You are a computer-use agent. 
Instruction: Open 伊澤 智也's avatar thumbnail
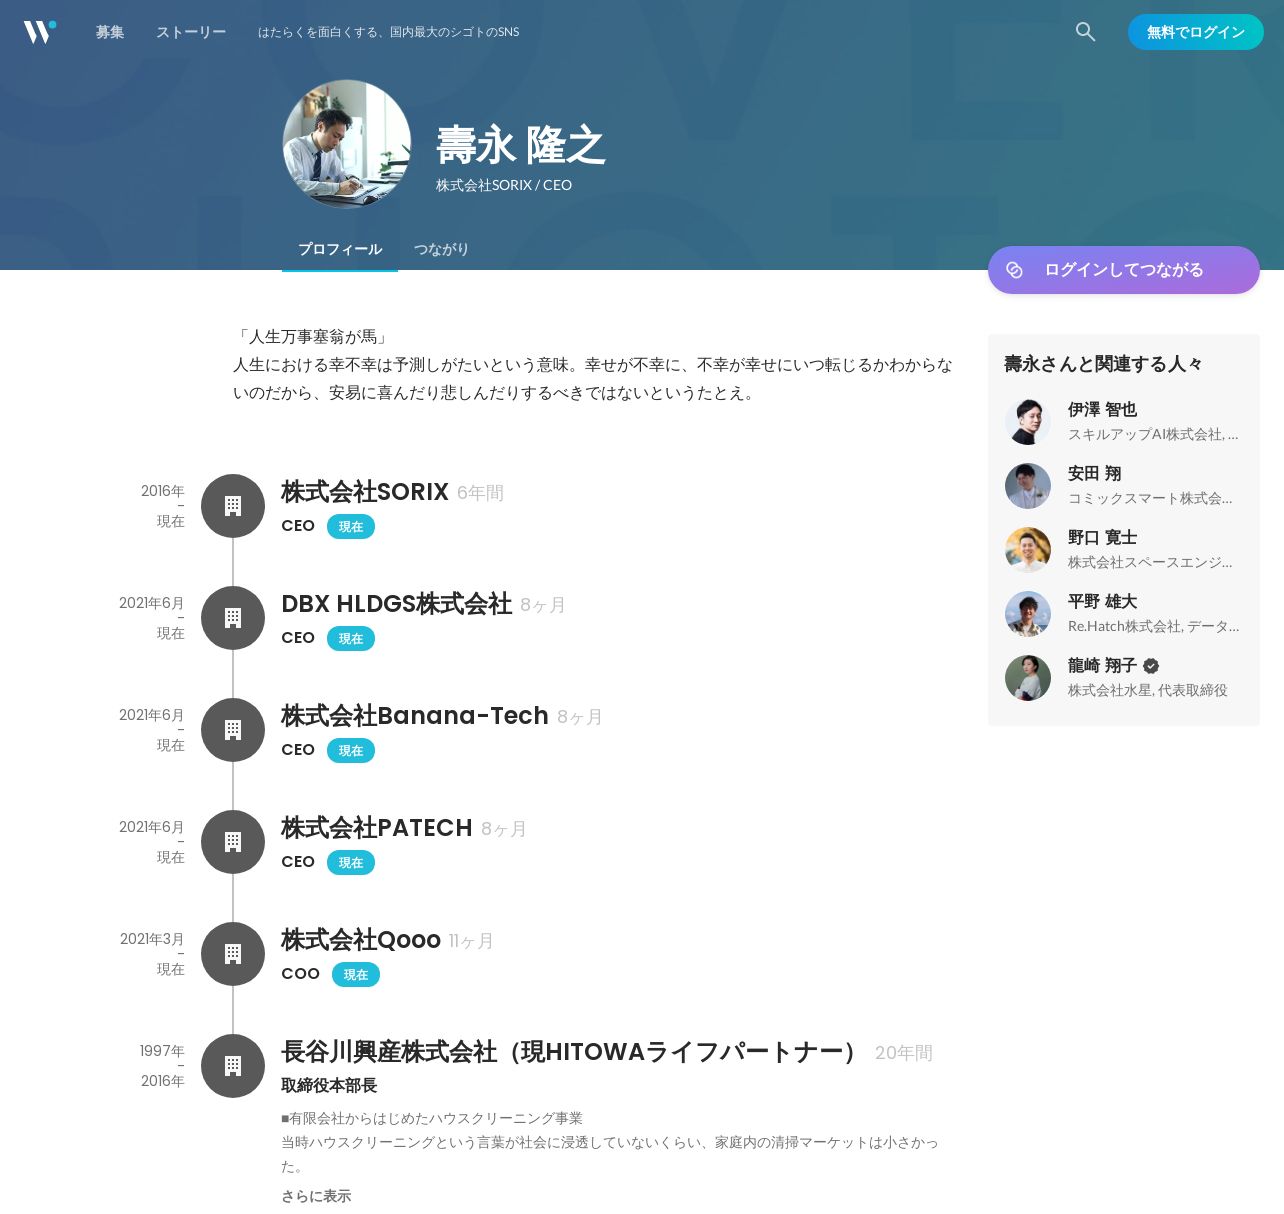[1028, 422]
